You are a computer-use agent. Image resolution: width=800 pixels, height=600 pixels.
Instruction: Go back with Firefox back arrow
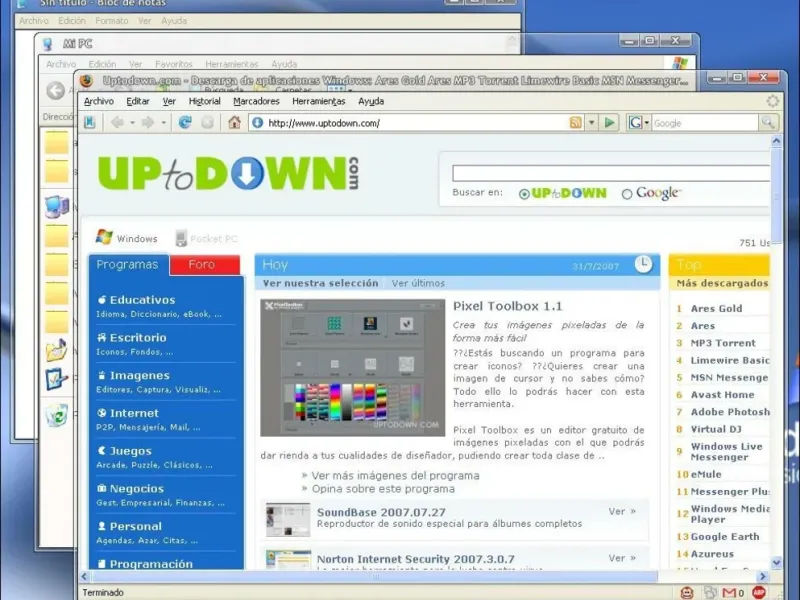click(x=117, y=122)
